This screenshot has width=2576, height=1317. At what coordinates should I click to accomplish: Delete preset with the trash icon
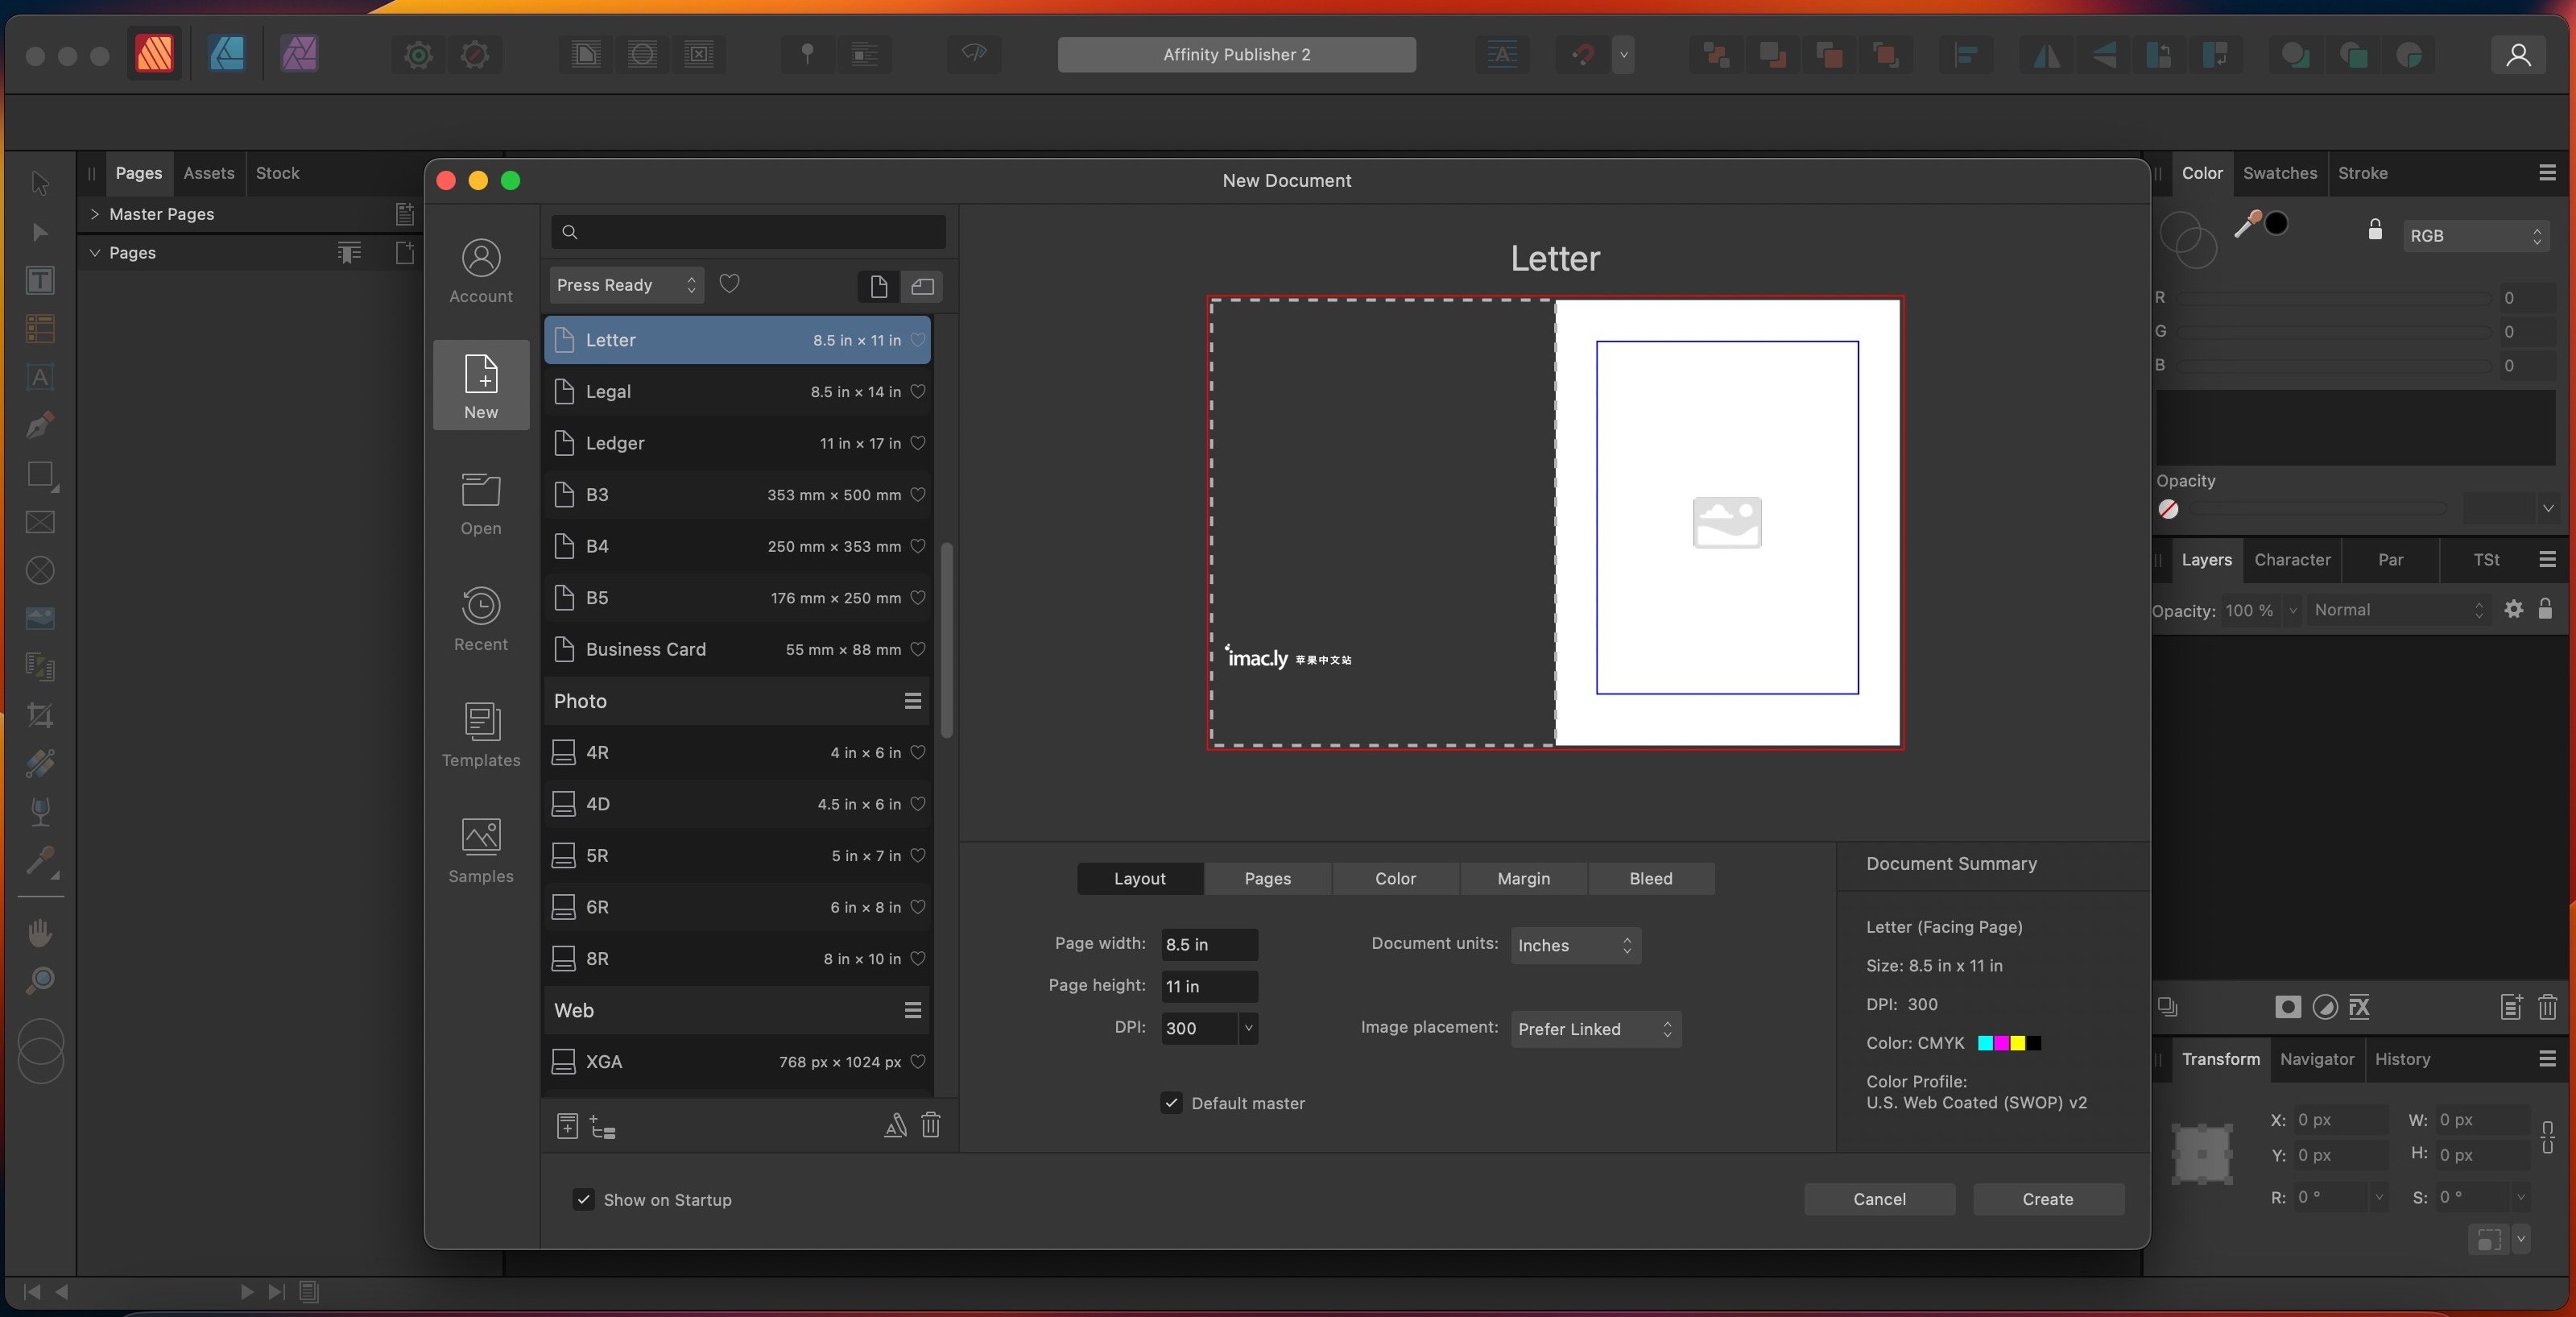coord(930,1125)
